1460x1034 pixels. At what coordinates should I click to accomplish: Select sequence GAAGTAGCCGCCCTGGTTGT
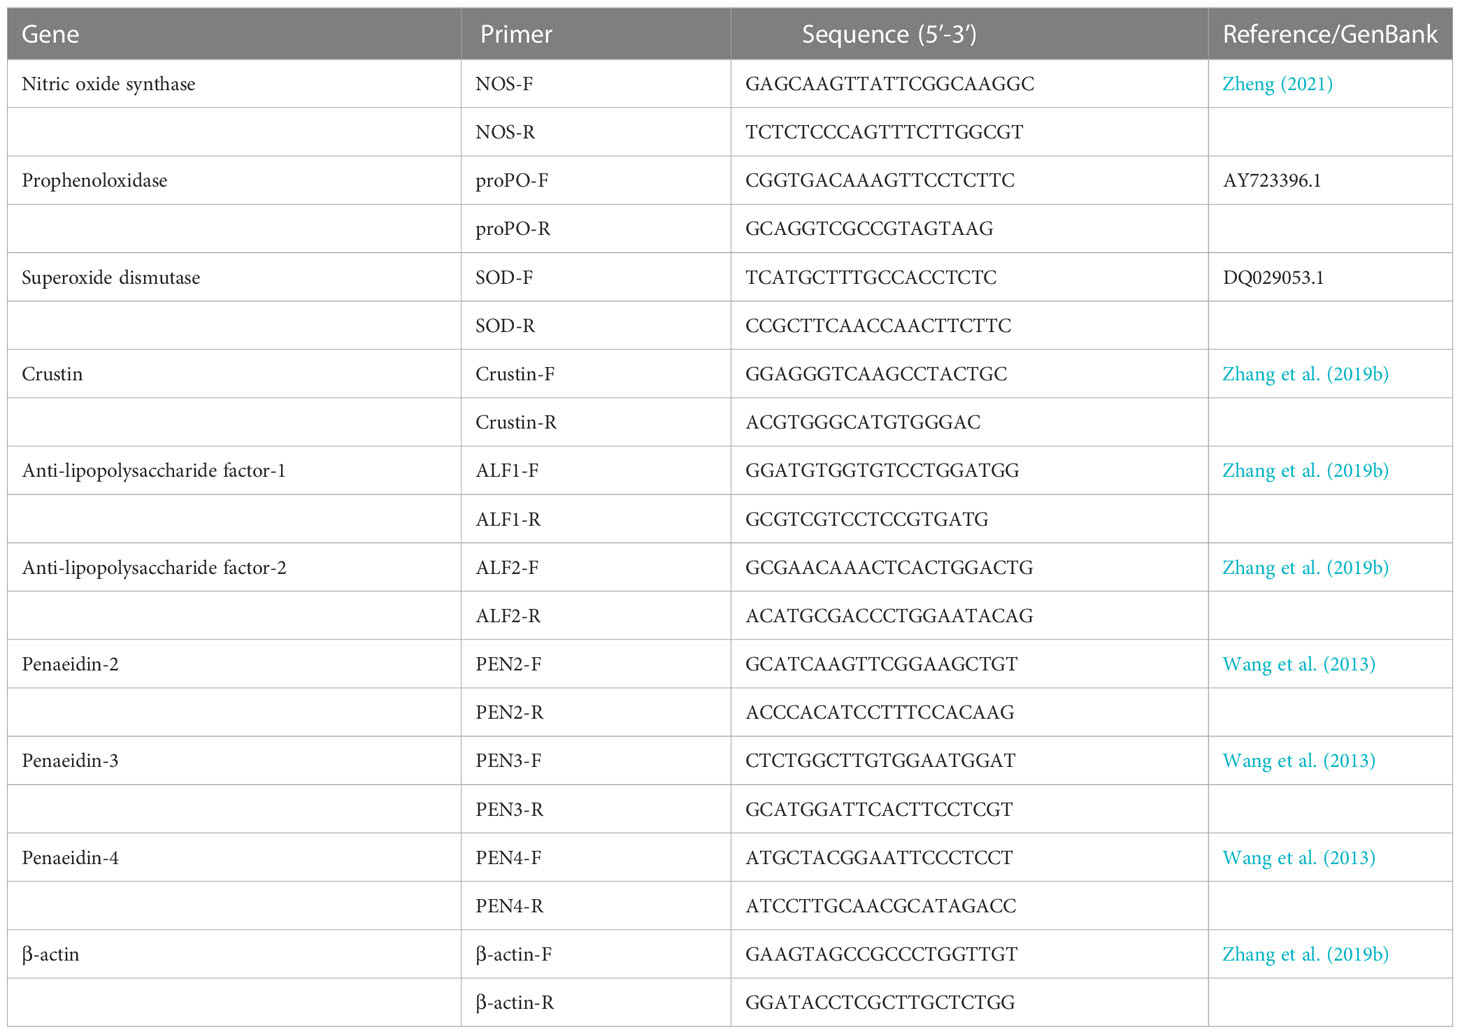pyautogui.click(x=881, y=955)
